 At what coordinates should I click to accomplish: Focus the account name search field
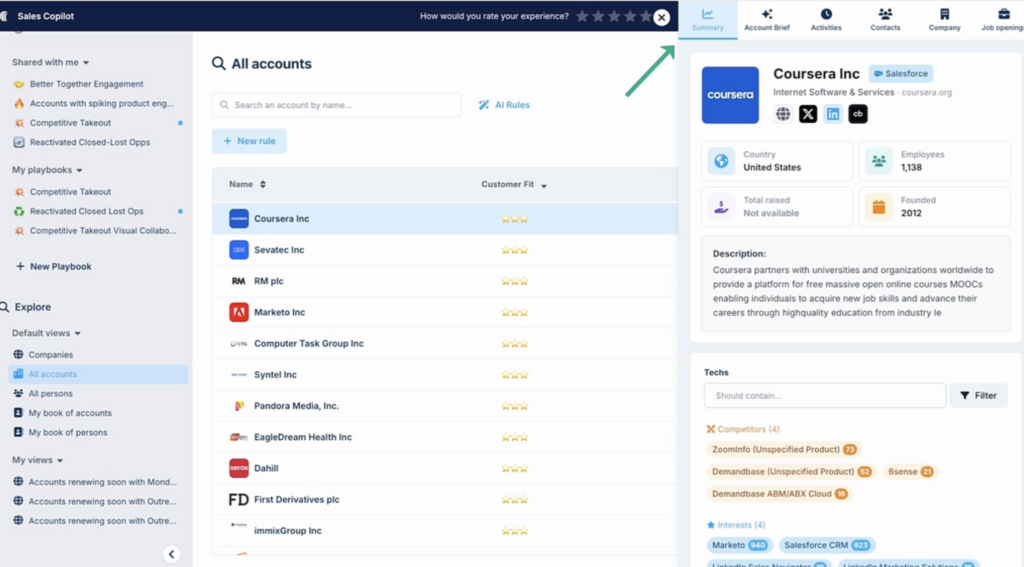pyautogui.click(x=336, y=105)
